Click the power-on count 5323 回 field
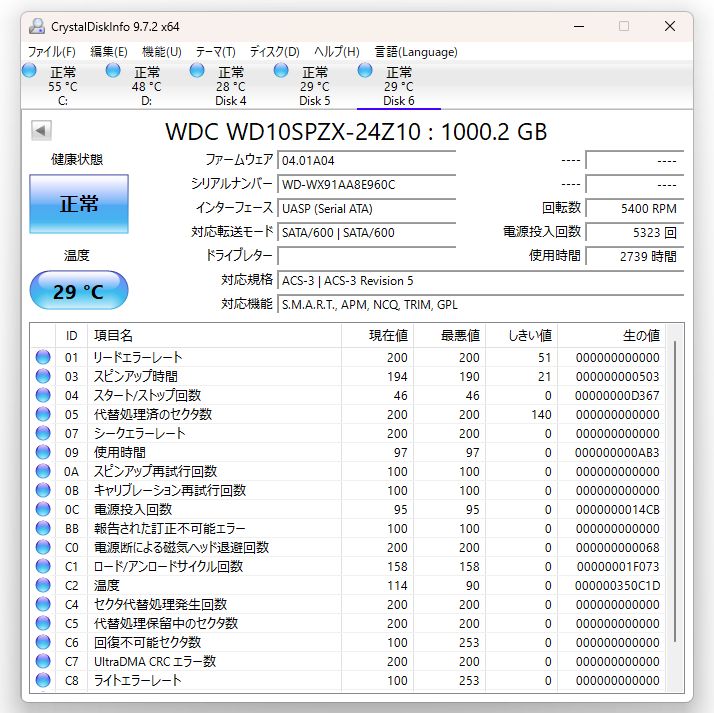This screenshot has height=713, width=714. click(x=635, y=233)
